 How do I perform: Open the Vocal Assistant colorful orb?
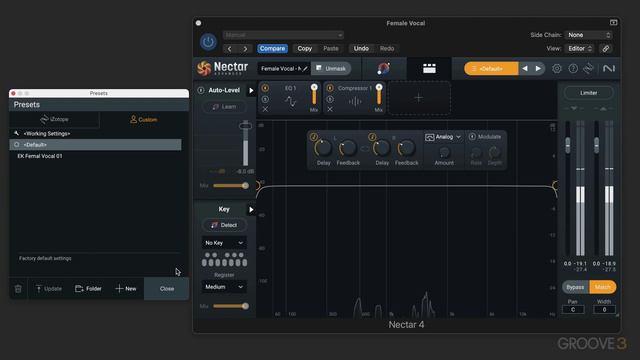click(x=383, y=68)
